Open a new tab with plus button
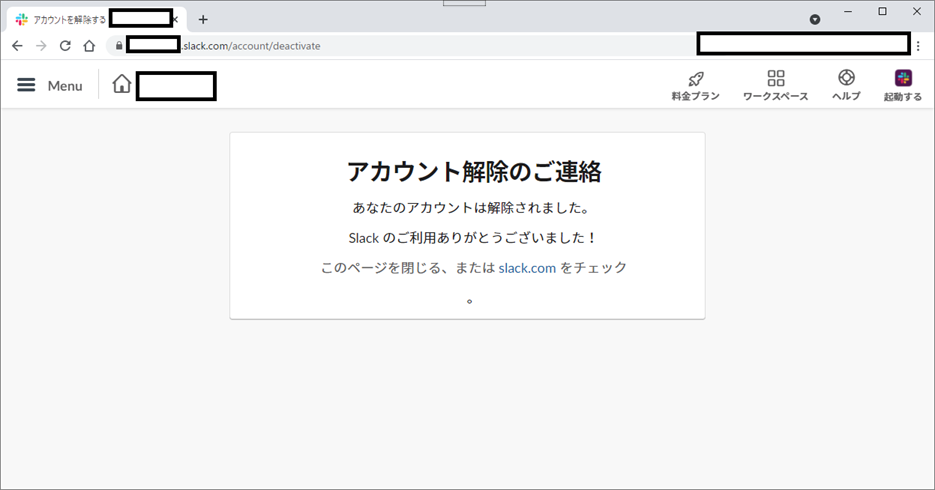935x490 pixels. tap(203, 20)
